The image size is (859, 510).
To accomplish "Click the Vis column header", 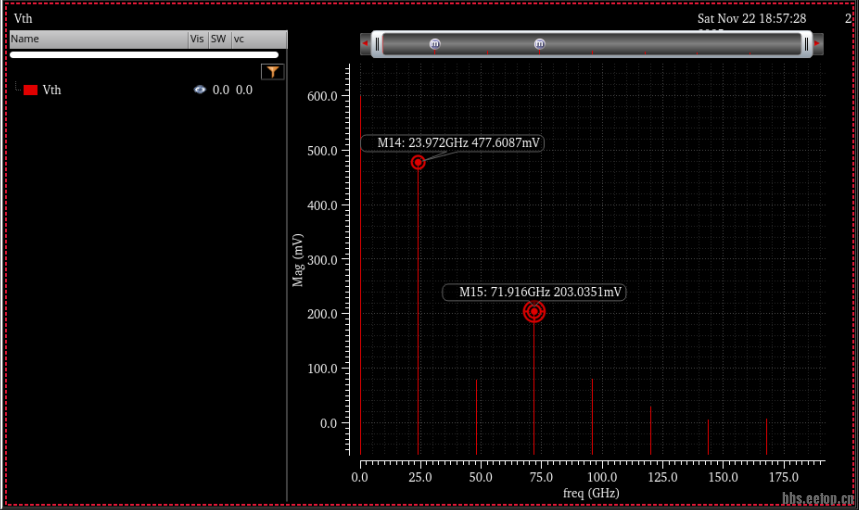I will [197, 39].
